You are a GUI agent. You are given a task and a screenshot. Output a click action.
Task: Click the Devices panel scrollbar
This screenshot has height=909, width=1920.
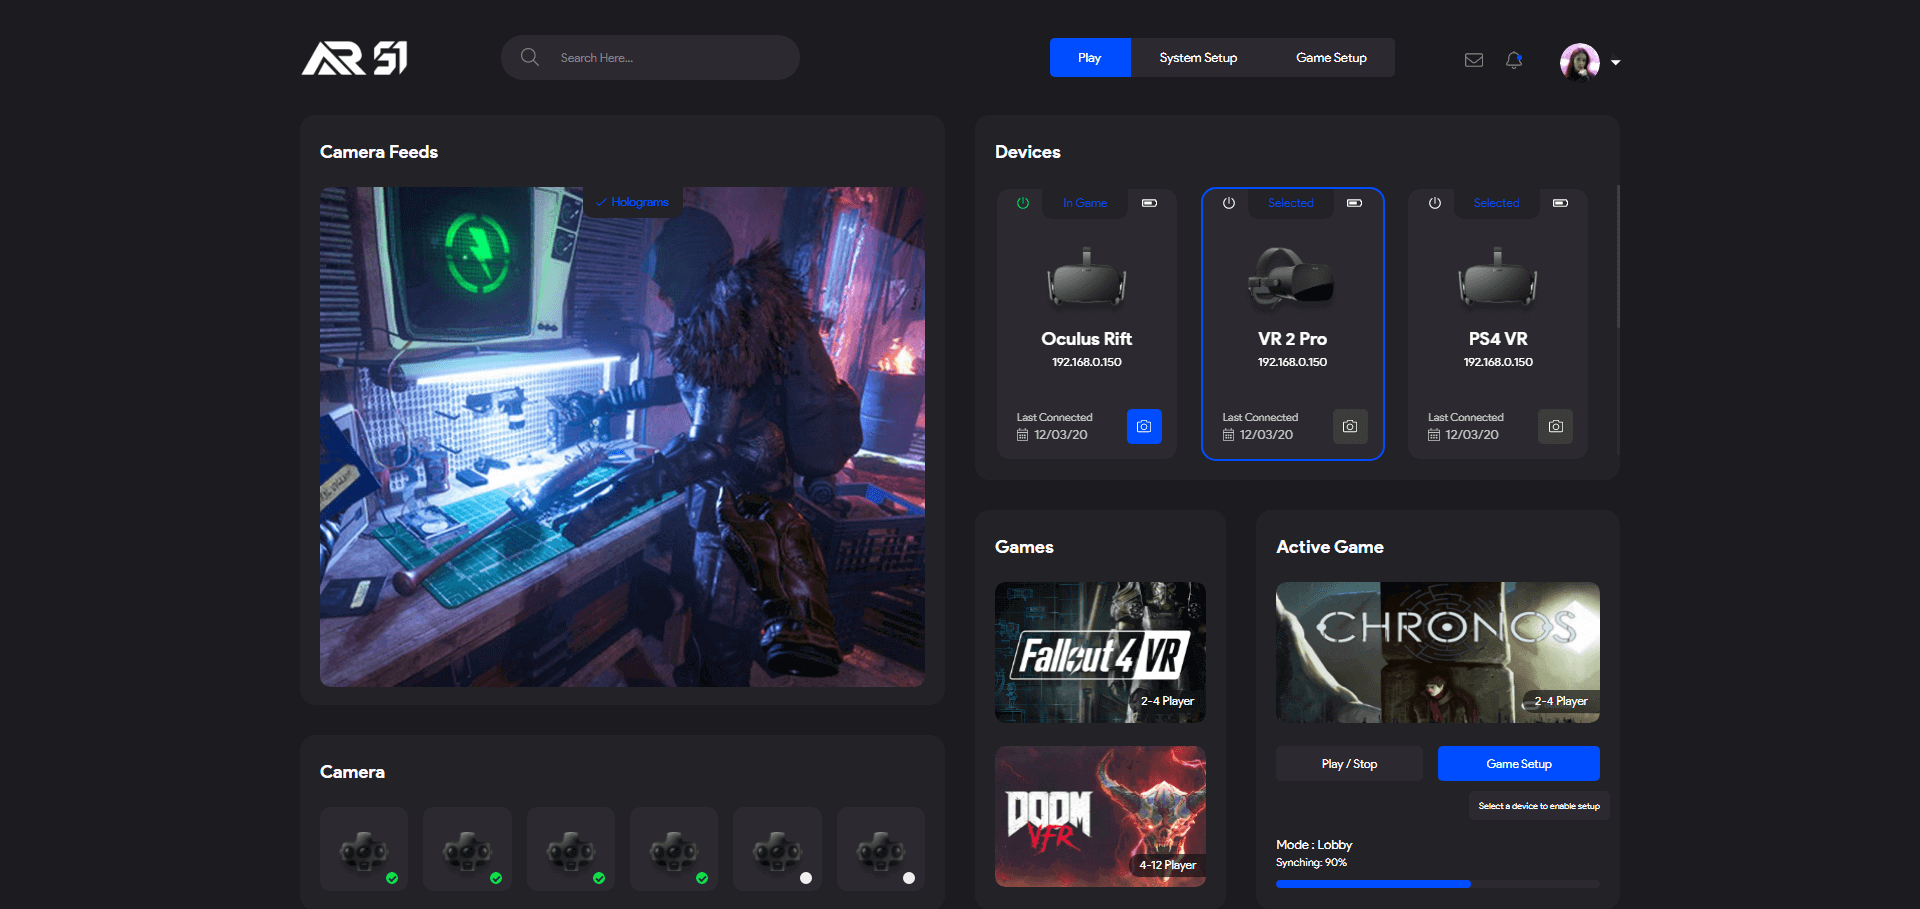[1618, 257]
